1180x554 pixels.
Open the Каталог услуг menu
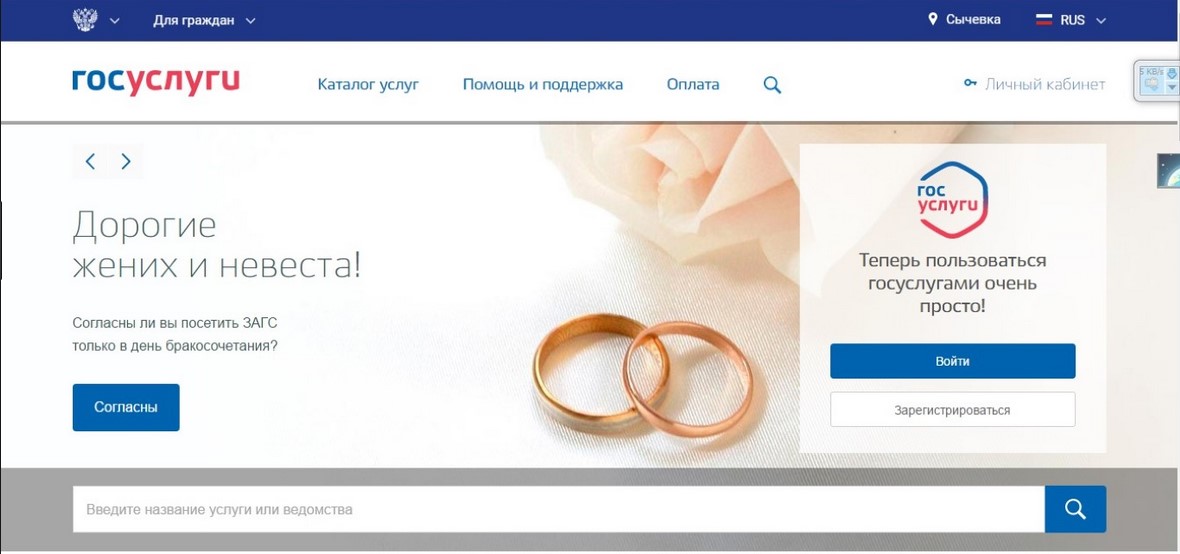coord(368,84)
